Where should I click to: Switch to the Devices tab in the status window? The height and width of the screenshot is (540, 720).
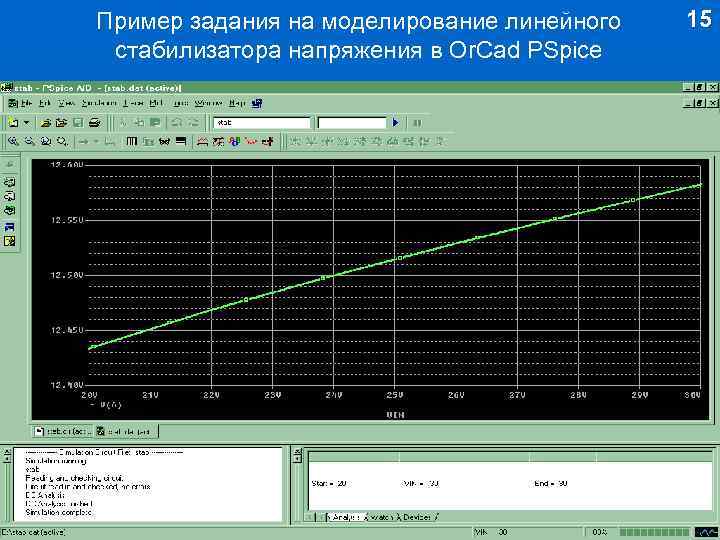[417, 517]
